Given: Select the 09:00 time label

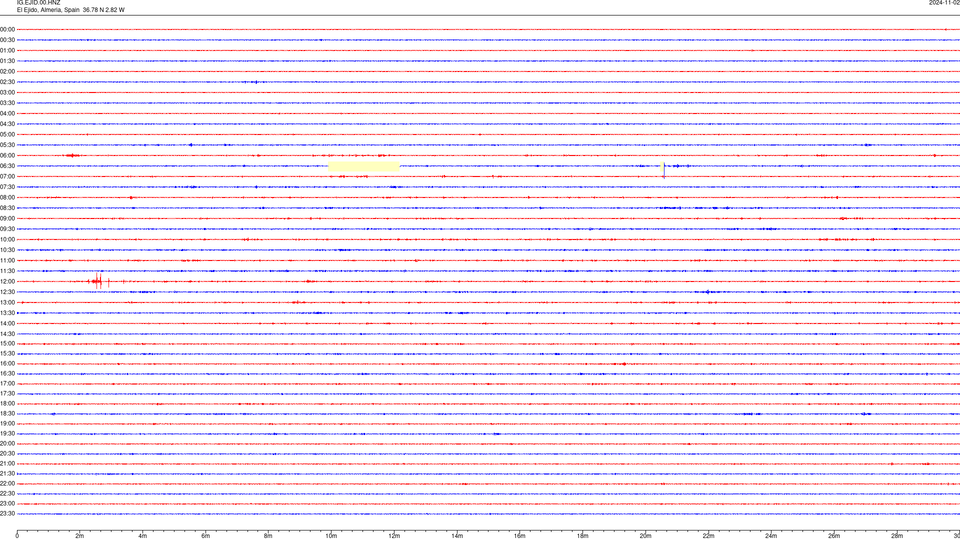Looking at the screenshot, I should (7, 219).
